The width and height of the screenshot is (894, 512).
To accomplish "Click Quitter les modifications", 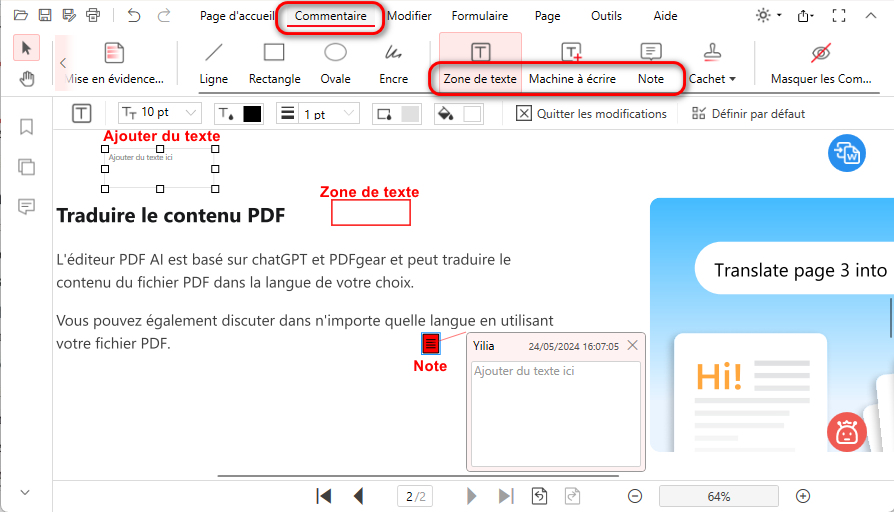I will [591, 113].
